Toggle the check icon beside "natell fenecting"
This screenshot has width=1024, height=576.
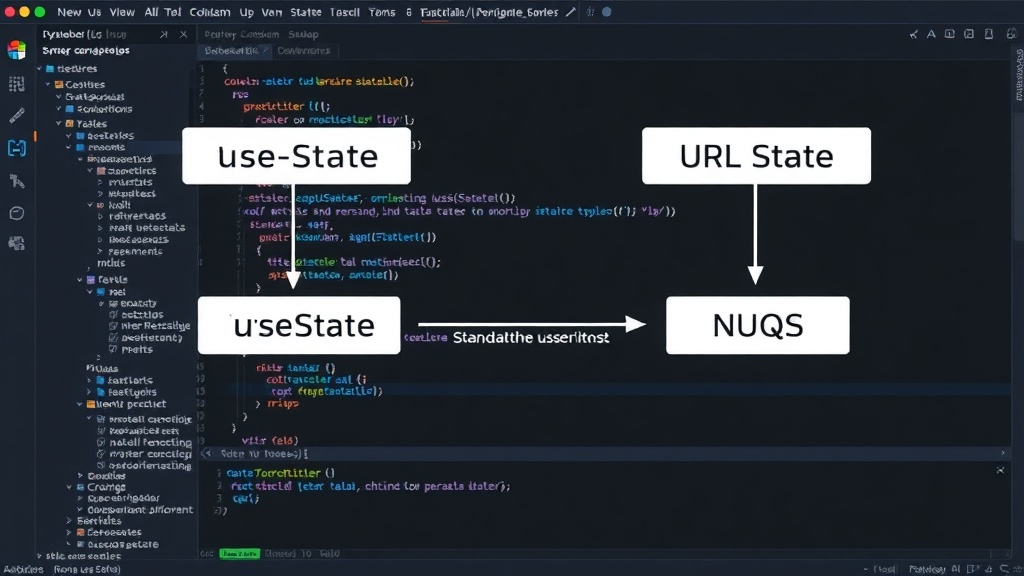tap(101, 442)
